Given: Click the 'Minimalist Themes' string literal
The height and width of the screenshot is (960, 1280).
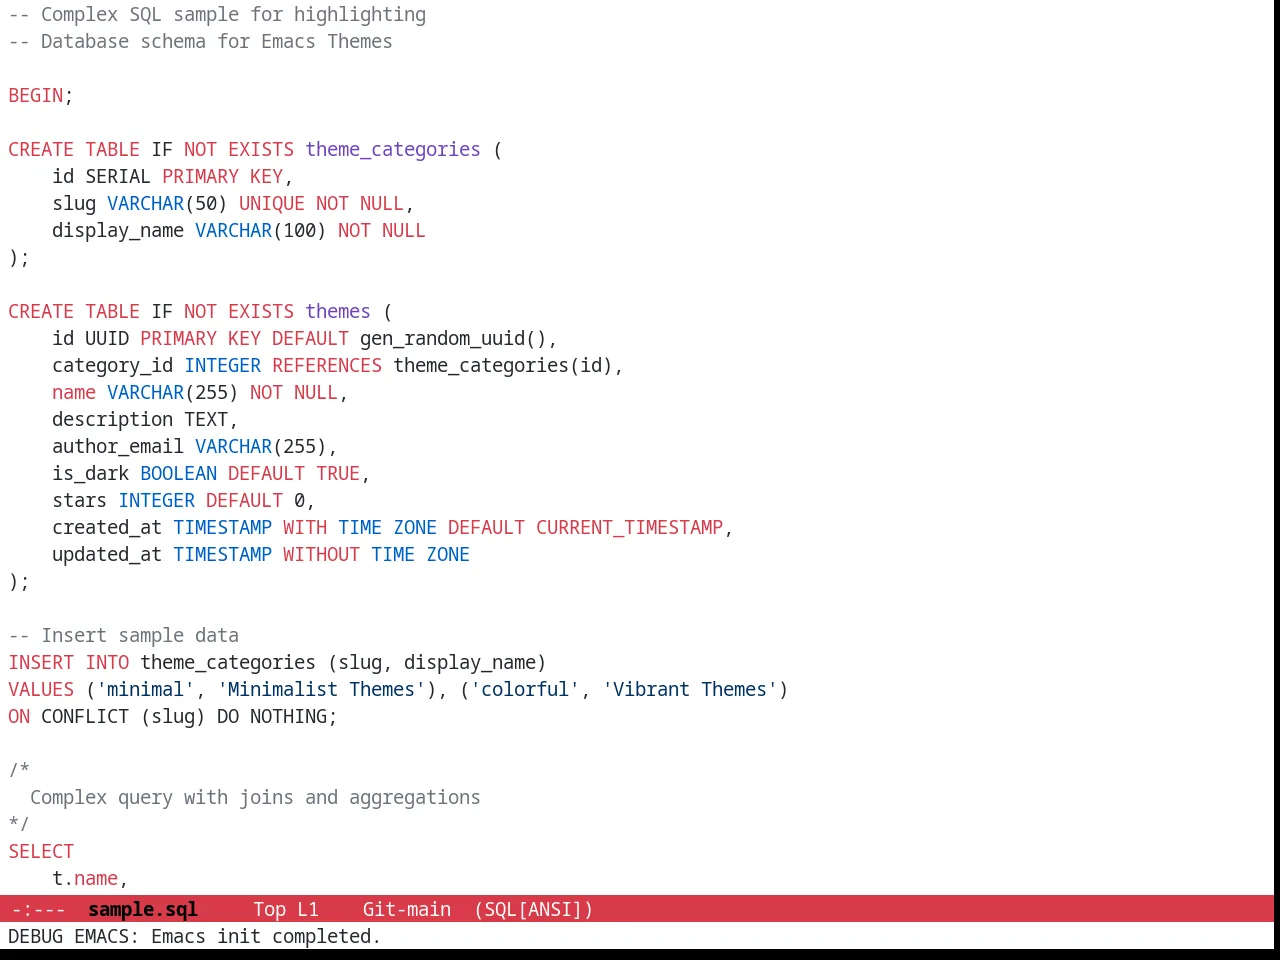Looking at the screenshot, I should [x=321, y=689].
